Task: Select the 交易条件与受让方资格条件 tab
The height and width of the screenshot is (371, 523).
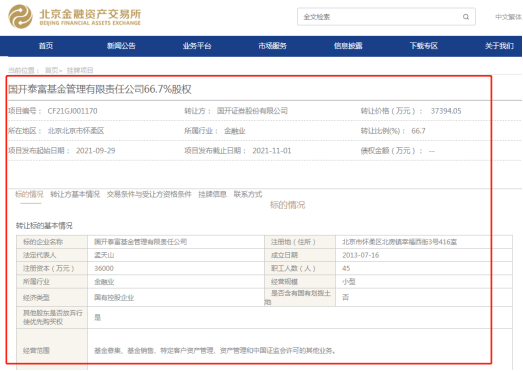Action: click(149, 194)
